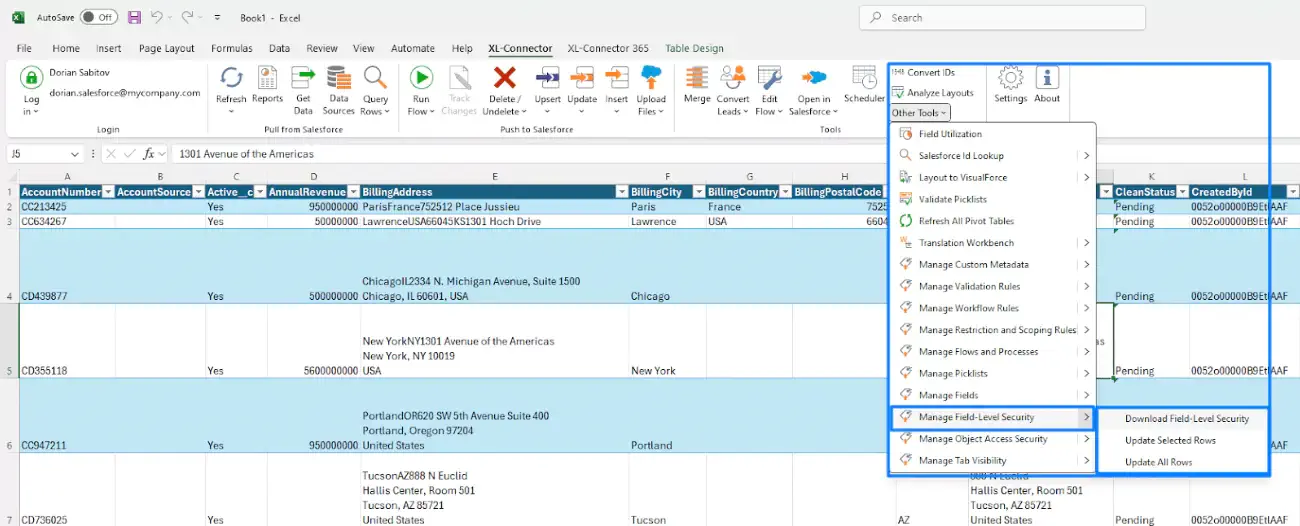Select Field Utilization menu item

coord(993,134)
